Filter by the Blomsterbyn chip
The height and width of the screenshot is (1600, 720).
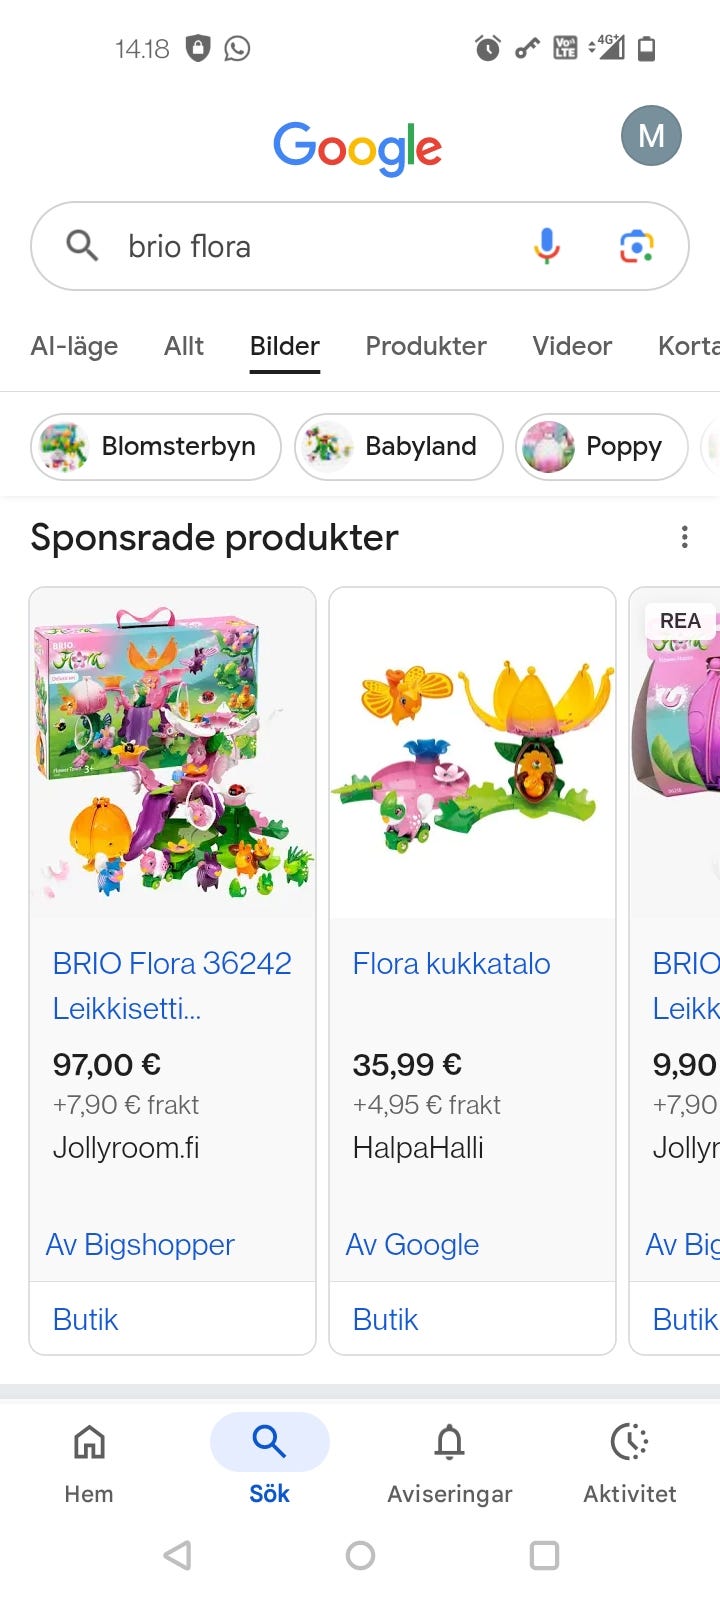[x=156, y=446]
